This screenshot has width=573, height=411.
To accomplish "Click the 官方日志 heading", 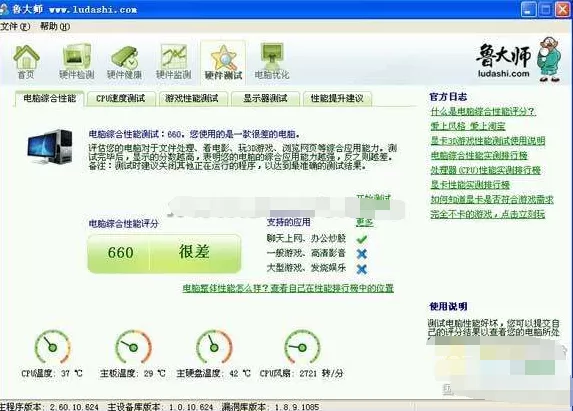I will pos(448,97).
